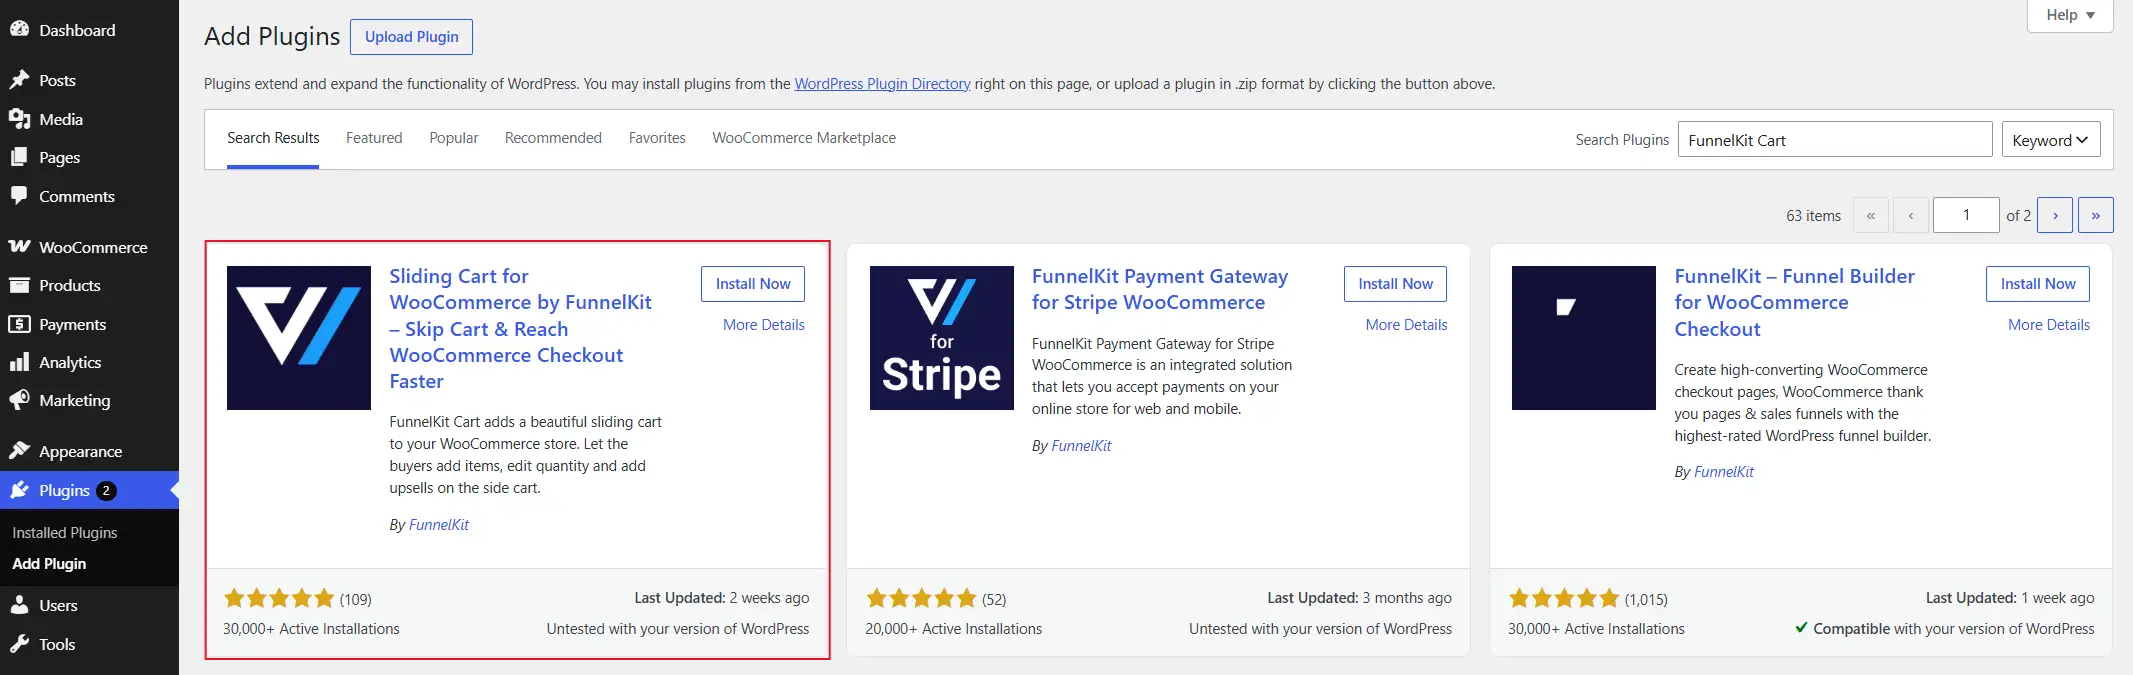
Task: Open the Sliding Cart for WooCommerce title link
Action: coord(520,328)
